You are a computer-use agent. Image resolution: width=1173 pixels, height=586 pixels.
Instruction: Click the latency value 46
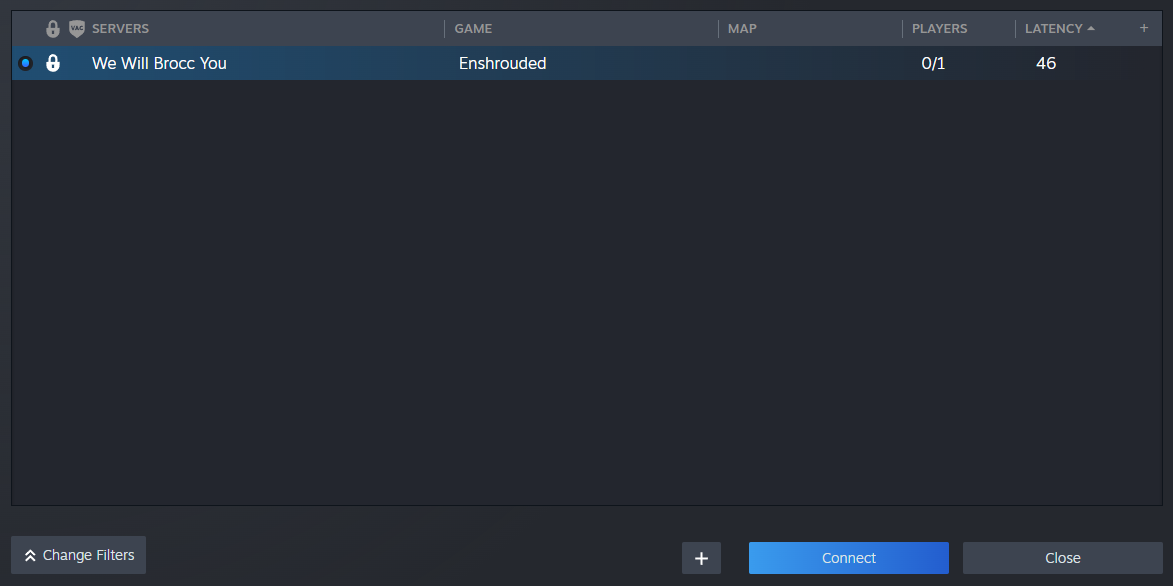[1046, 64]
